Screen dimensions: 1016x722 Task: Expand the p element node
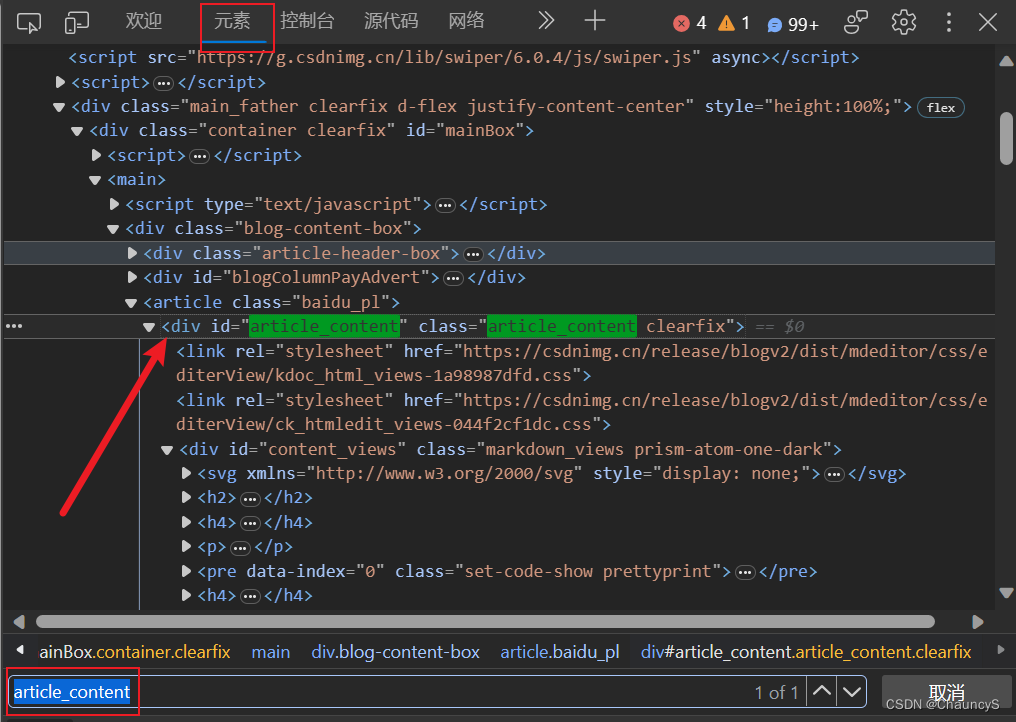point(187,547)
